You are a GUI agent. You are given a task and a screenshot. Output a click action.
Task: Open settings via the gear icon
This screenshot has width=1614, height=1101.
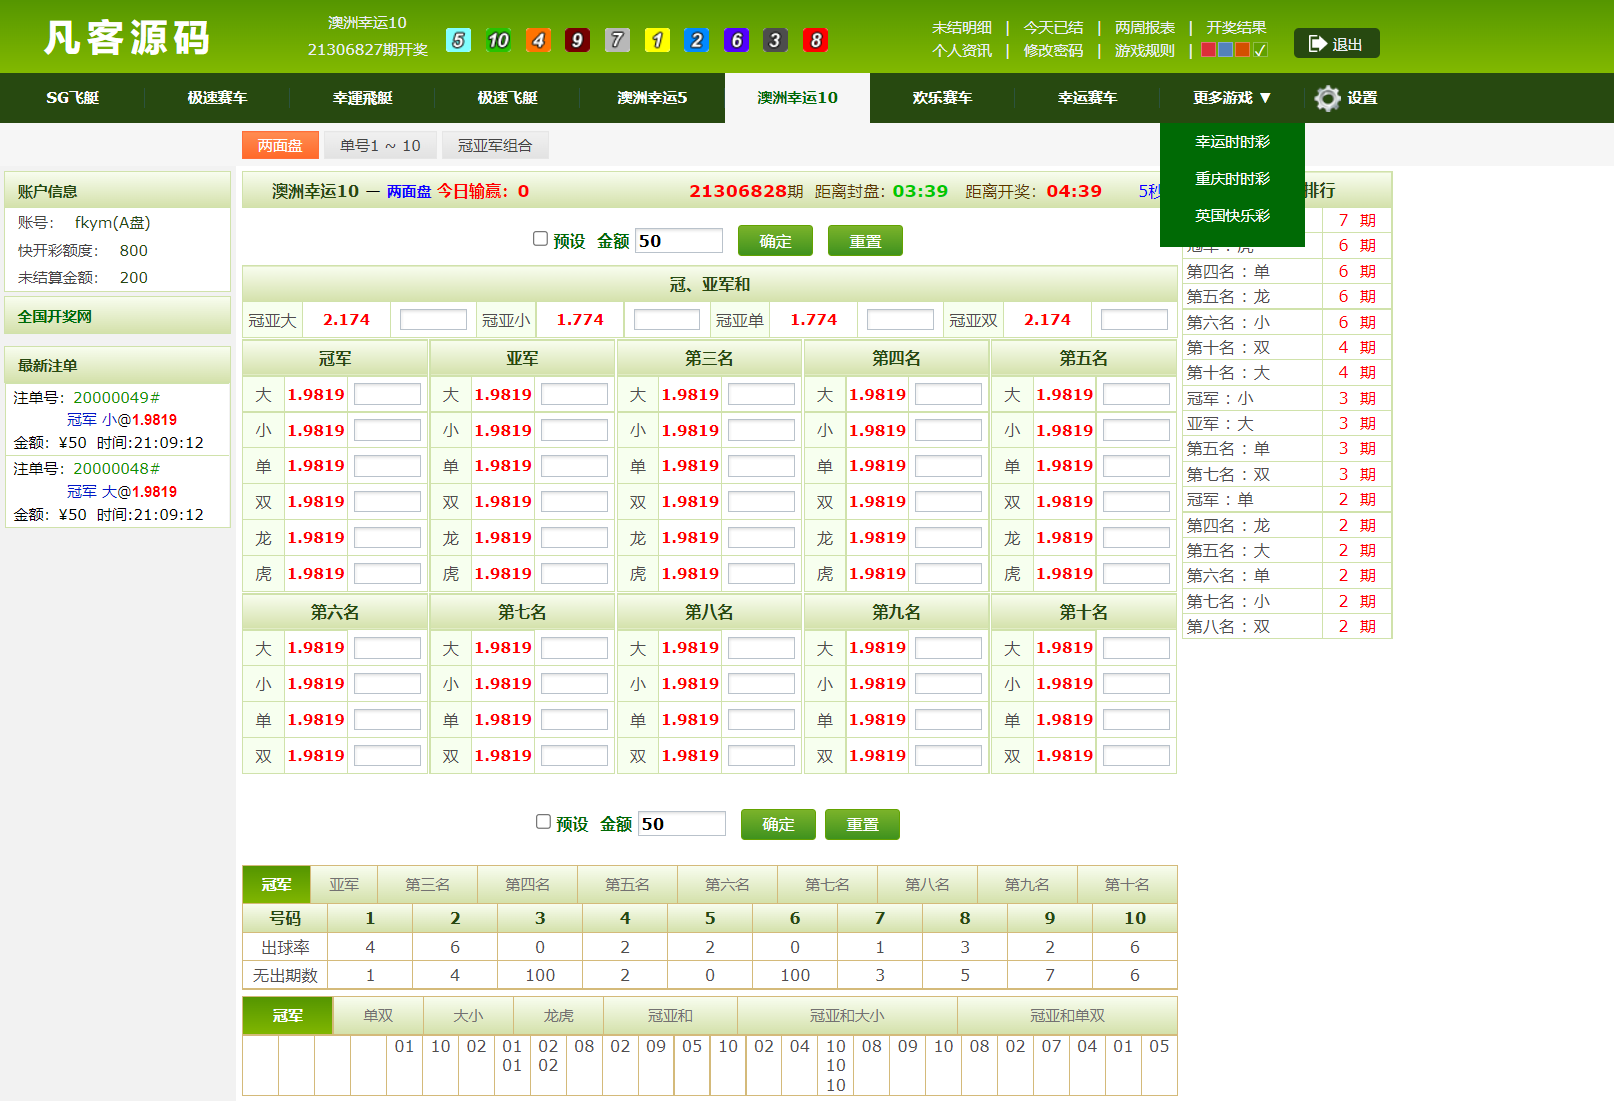pyautogui.click(x=1327, y=98)
